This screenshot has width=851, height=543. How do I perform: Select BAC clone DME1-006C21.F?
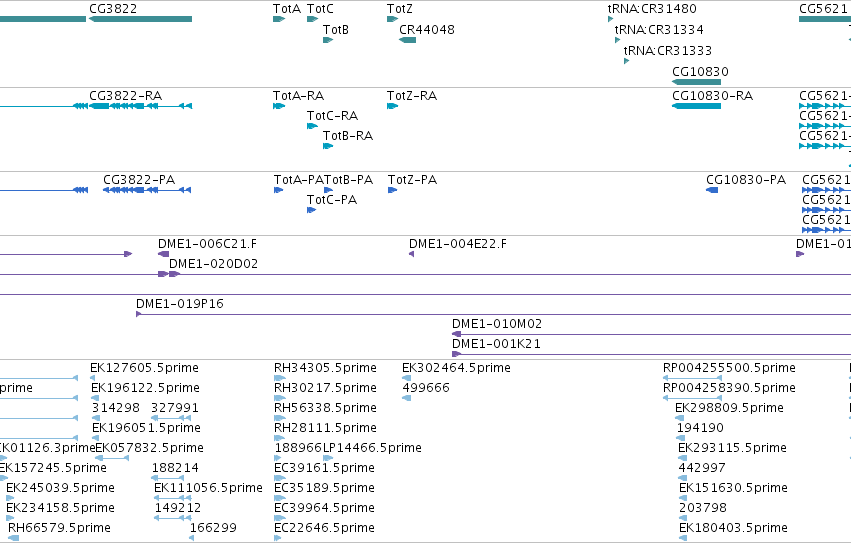[163, 254]
